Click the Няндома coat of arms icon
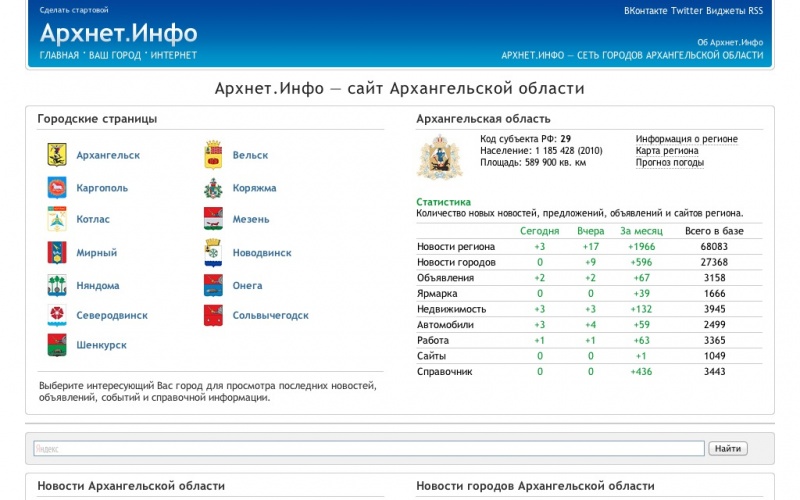 (57, 285)
